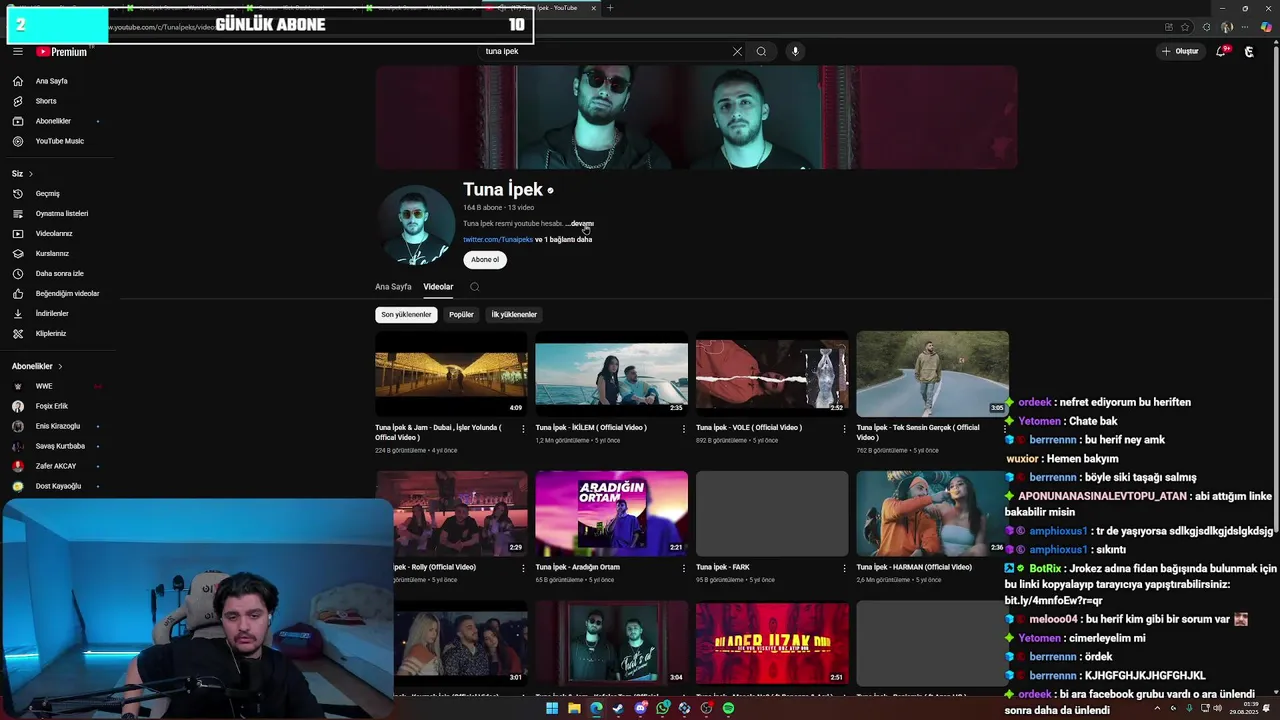
Task: Search within the channel using magnifier icon
Action: point(475,287)
